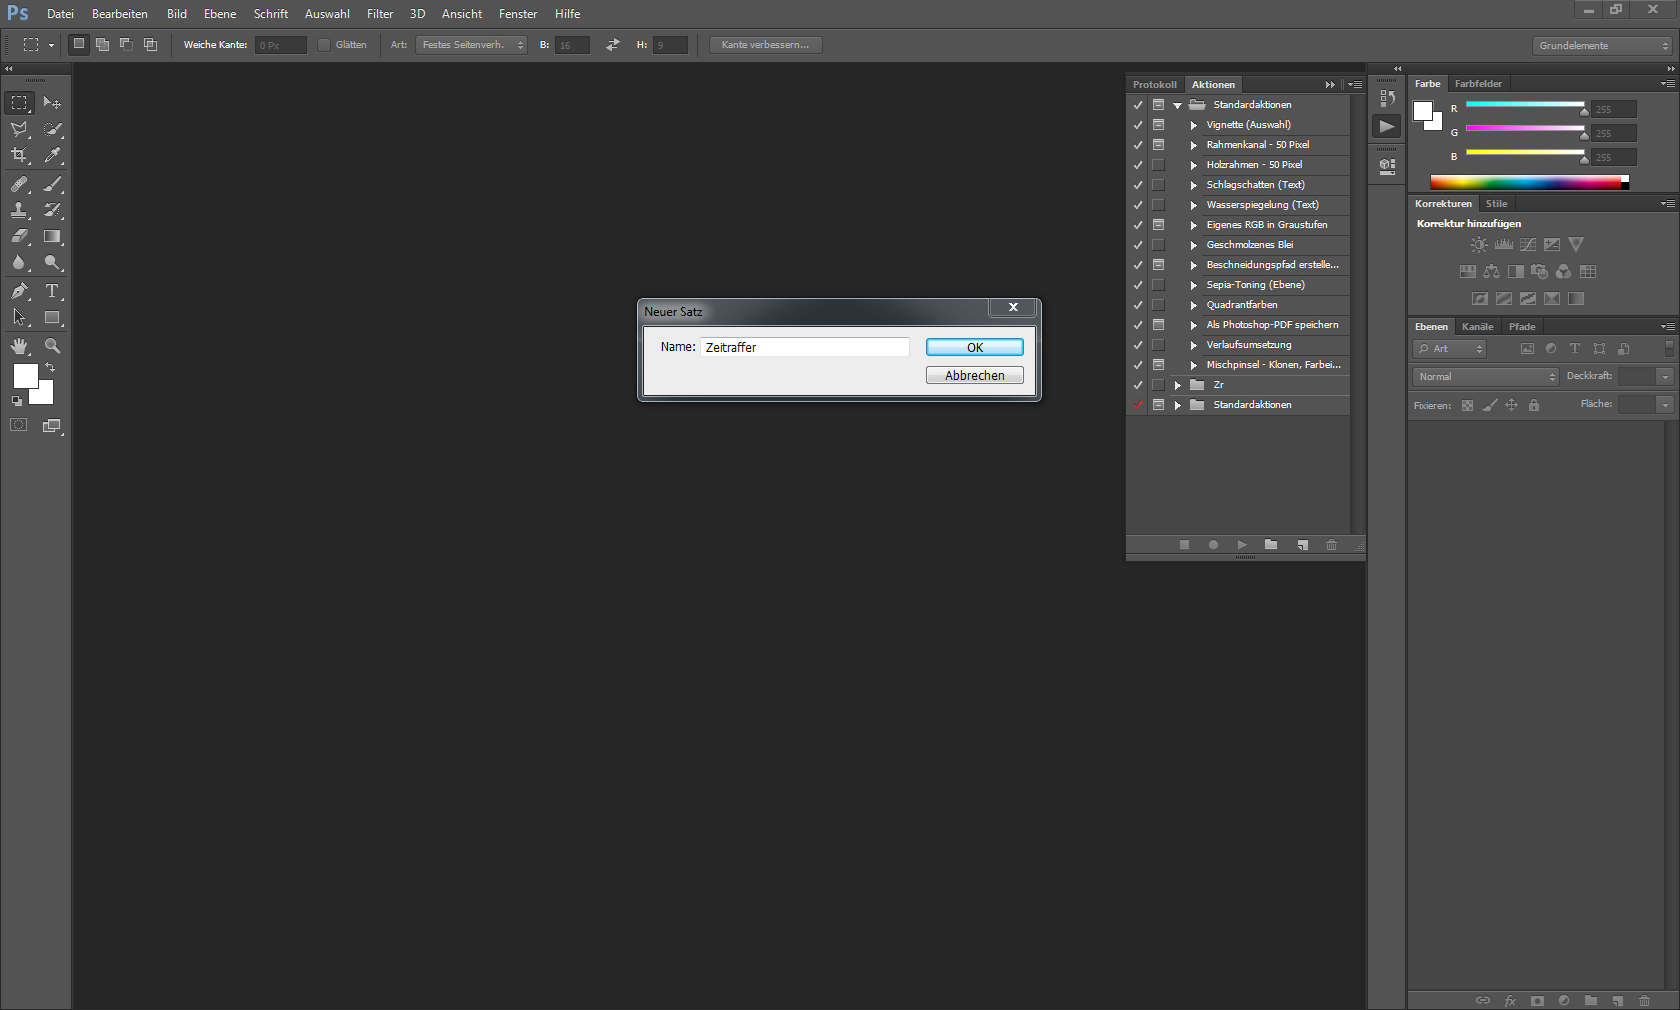
Task: Select the Move tool
Action: click(x=52, y=102)
